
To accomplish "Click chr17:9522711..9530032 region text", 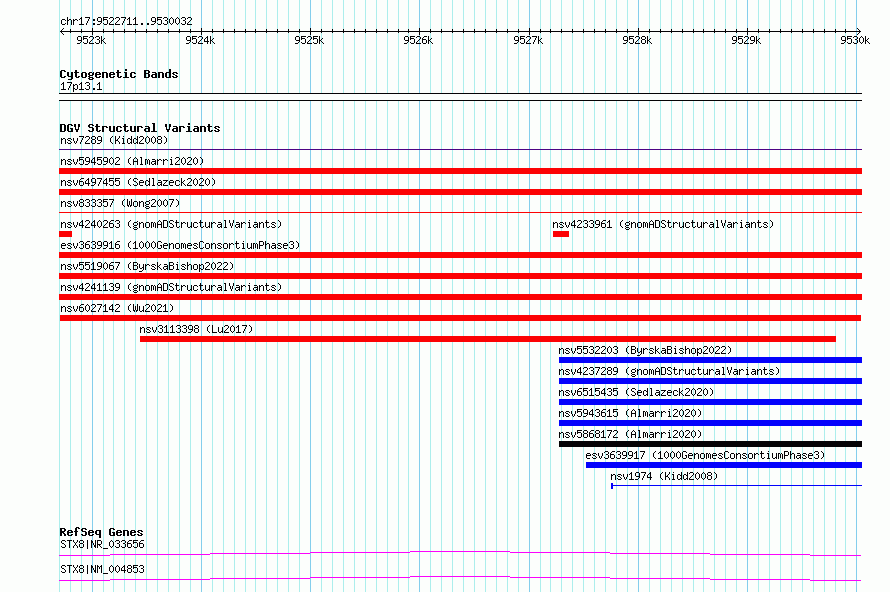I will tap(126, 22).
